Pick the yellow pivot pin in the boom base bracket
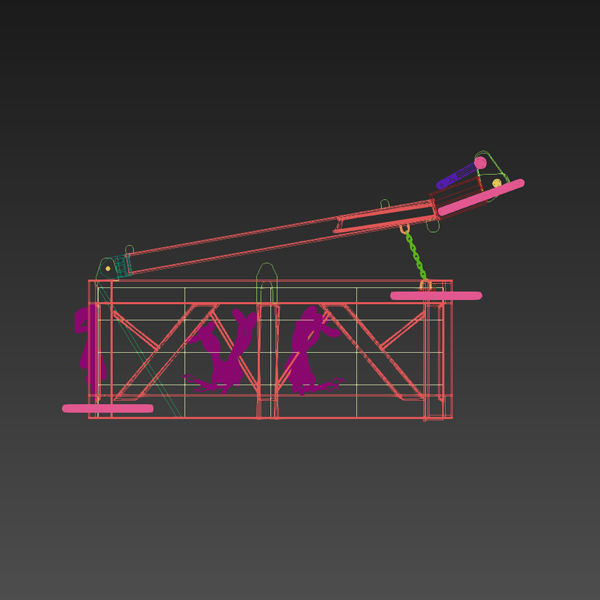Image resolution: width=600 pixels, height=600 pixels. pos(108,269)
